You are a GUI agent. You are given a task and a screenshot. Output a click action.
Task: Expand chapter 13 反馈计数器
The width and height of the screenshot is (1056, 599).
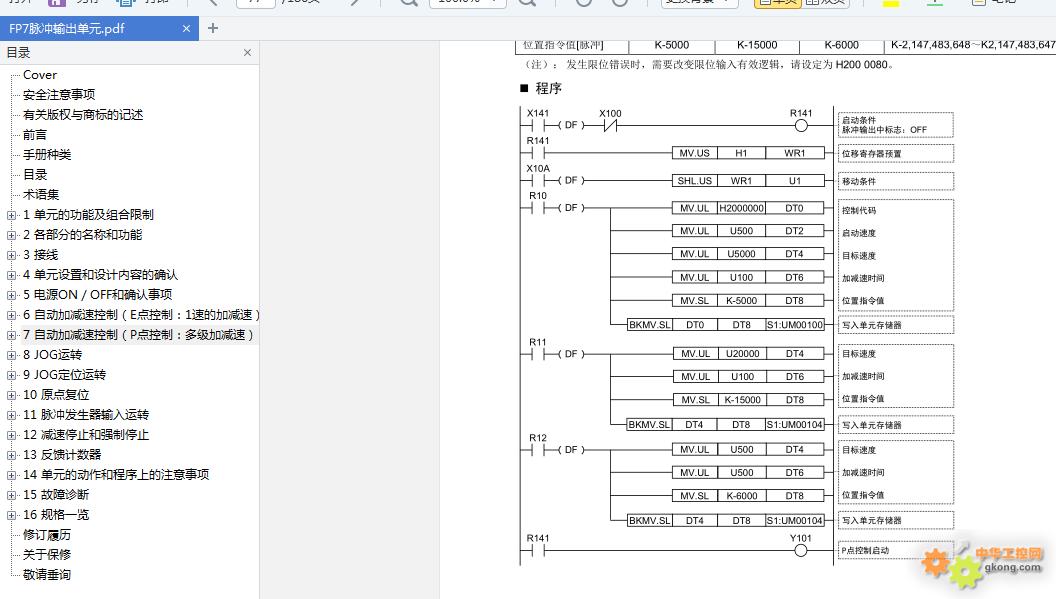click(11, 455)
